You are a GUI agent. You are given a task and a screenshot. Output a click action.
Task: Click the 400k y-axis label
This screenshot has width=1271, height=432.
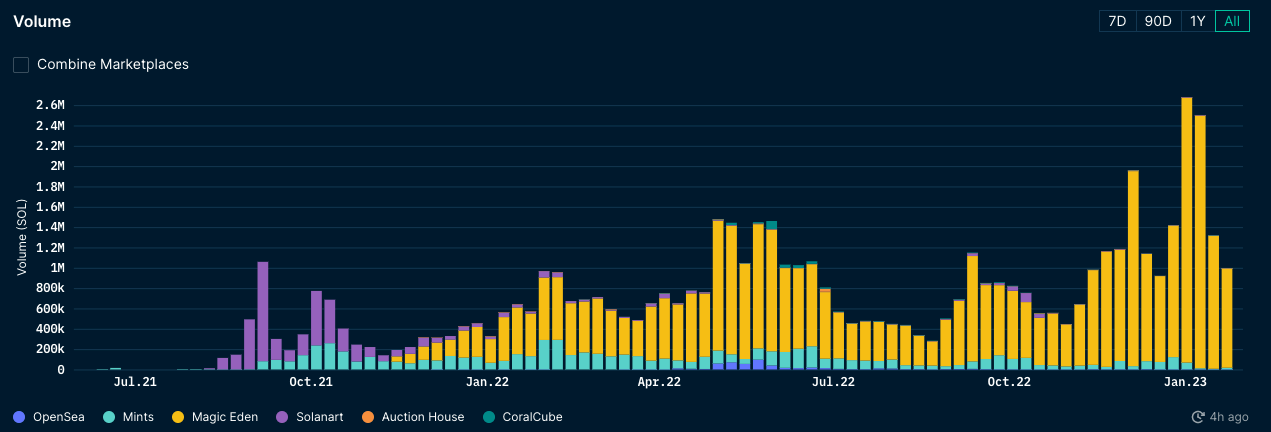tap(52, 329)
